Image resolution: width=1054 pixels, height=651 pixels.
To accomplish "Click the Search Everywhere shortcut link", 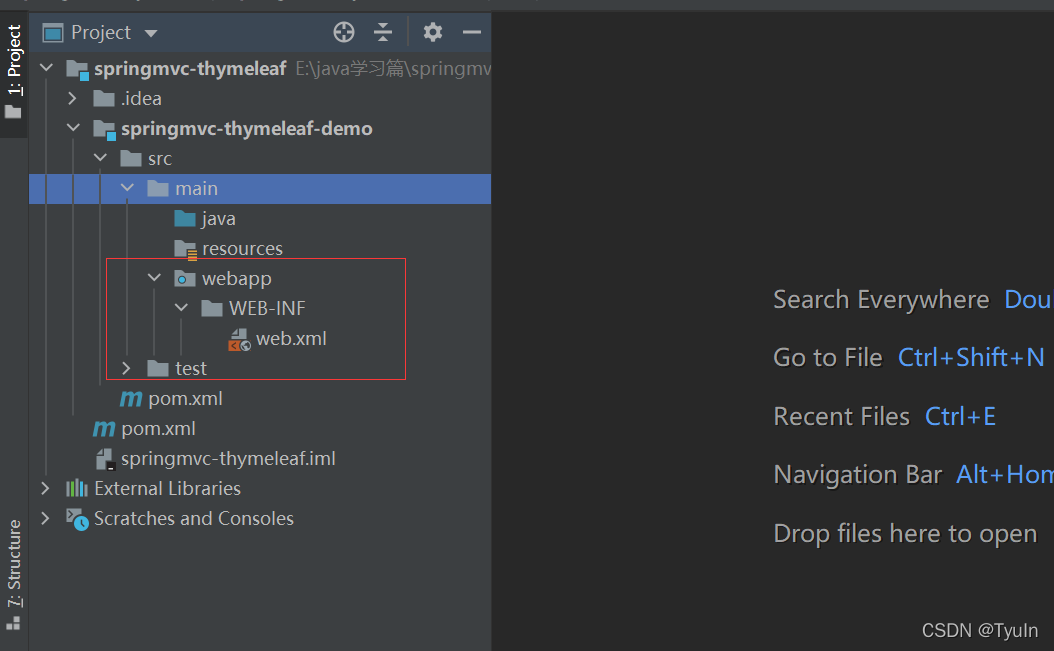I will click(x=1028, y=299).
